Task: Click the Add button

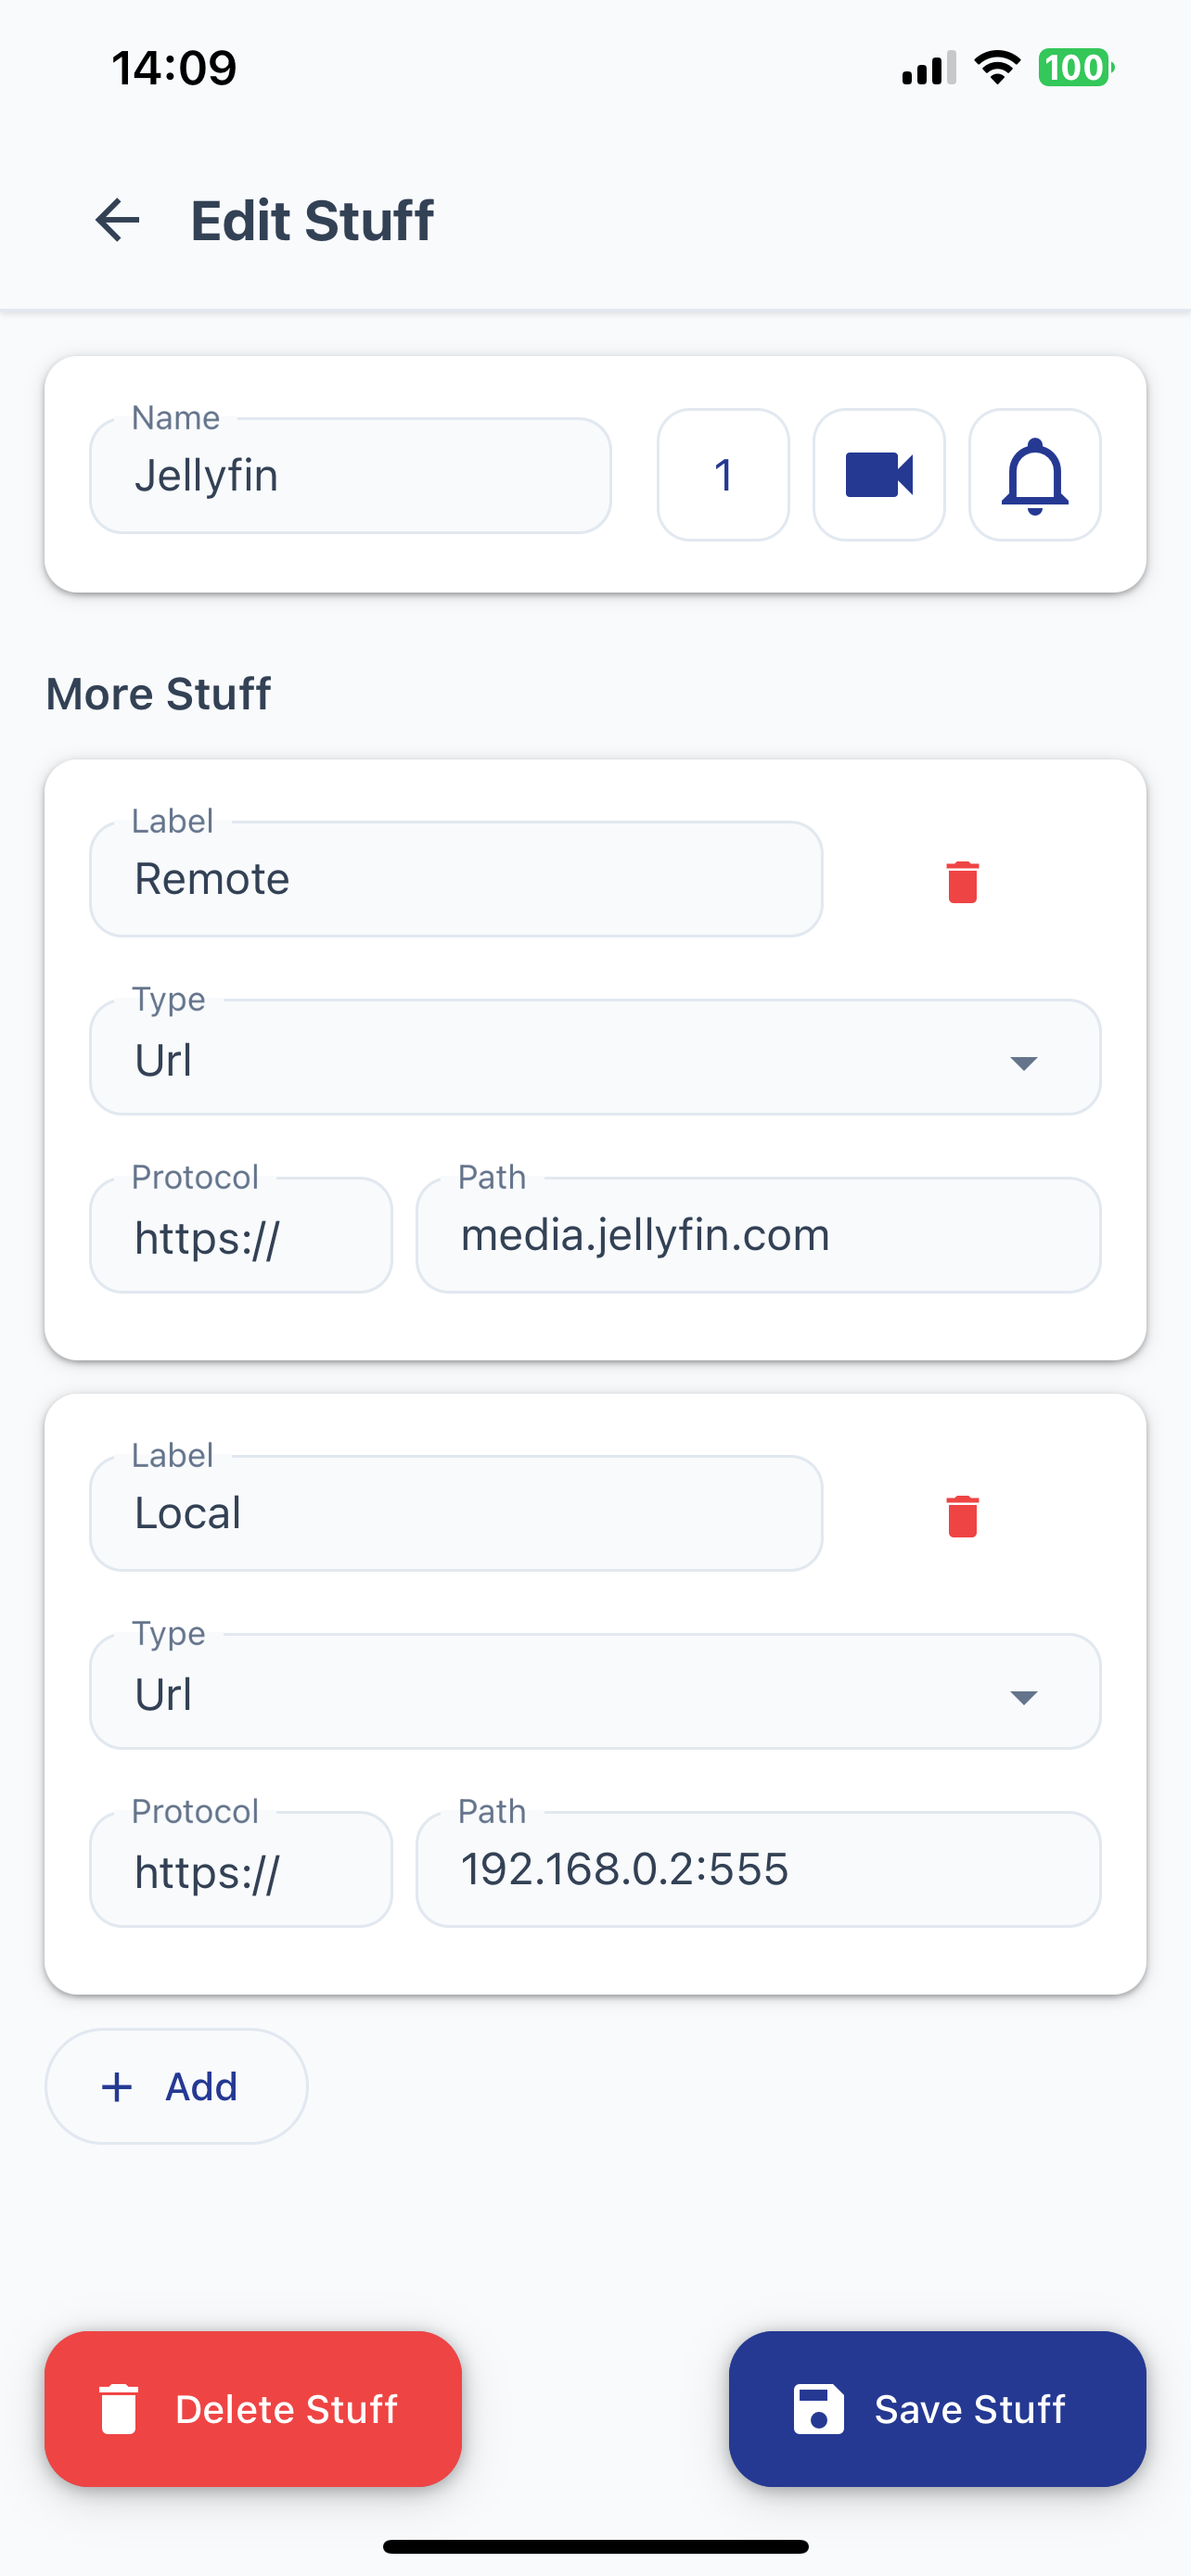Action: coord(176,2086)
